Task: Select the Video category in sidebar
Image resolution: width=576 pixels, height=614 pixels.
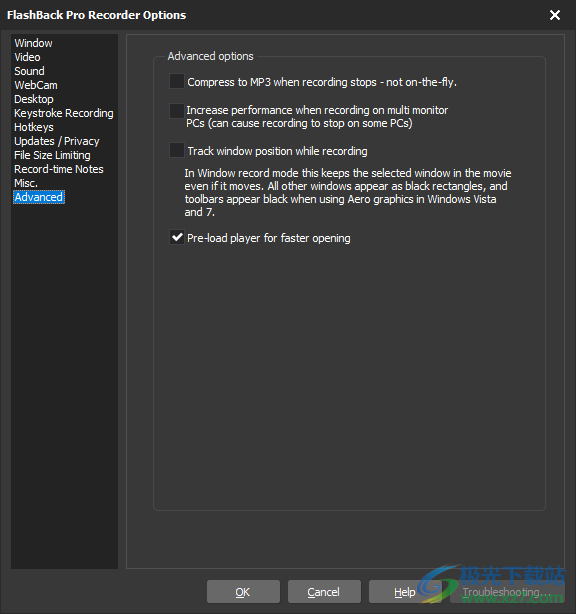Action: pyautogui.click(x=27, y=57)
